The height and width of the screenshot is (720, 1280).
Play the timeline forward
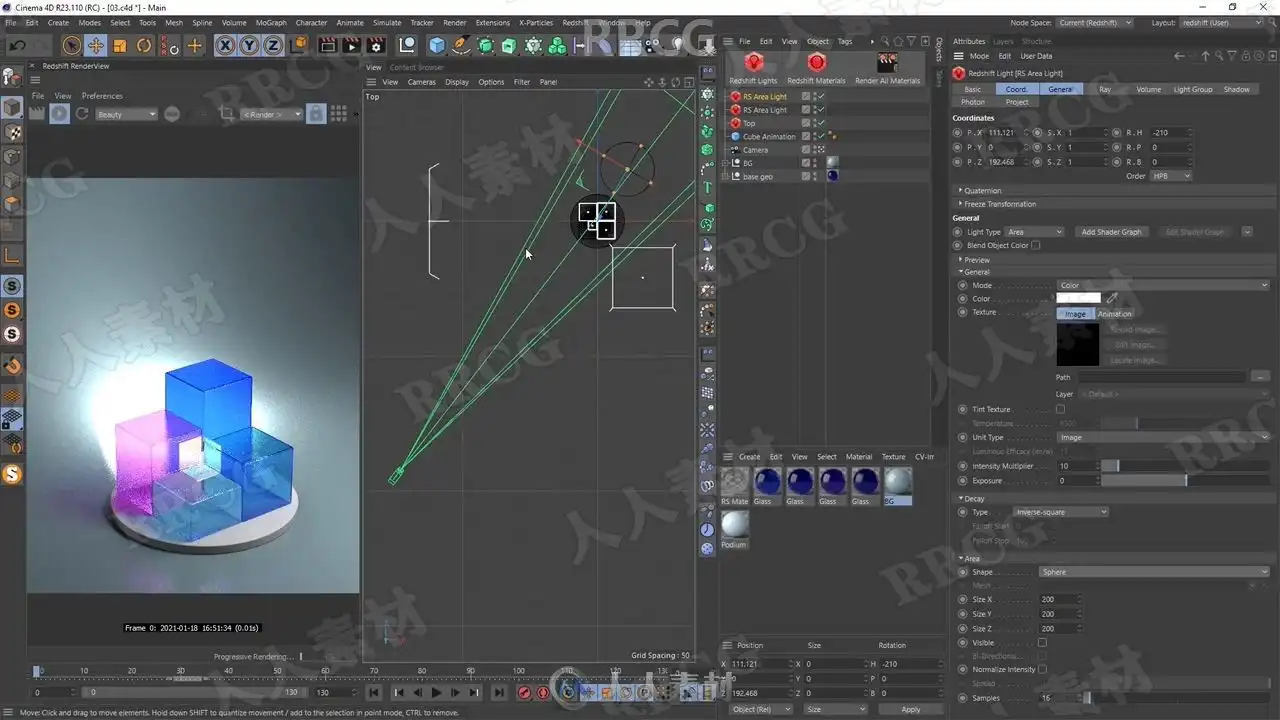(x=436, y=692)
